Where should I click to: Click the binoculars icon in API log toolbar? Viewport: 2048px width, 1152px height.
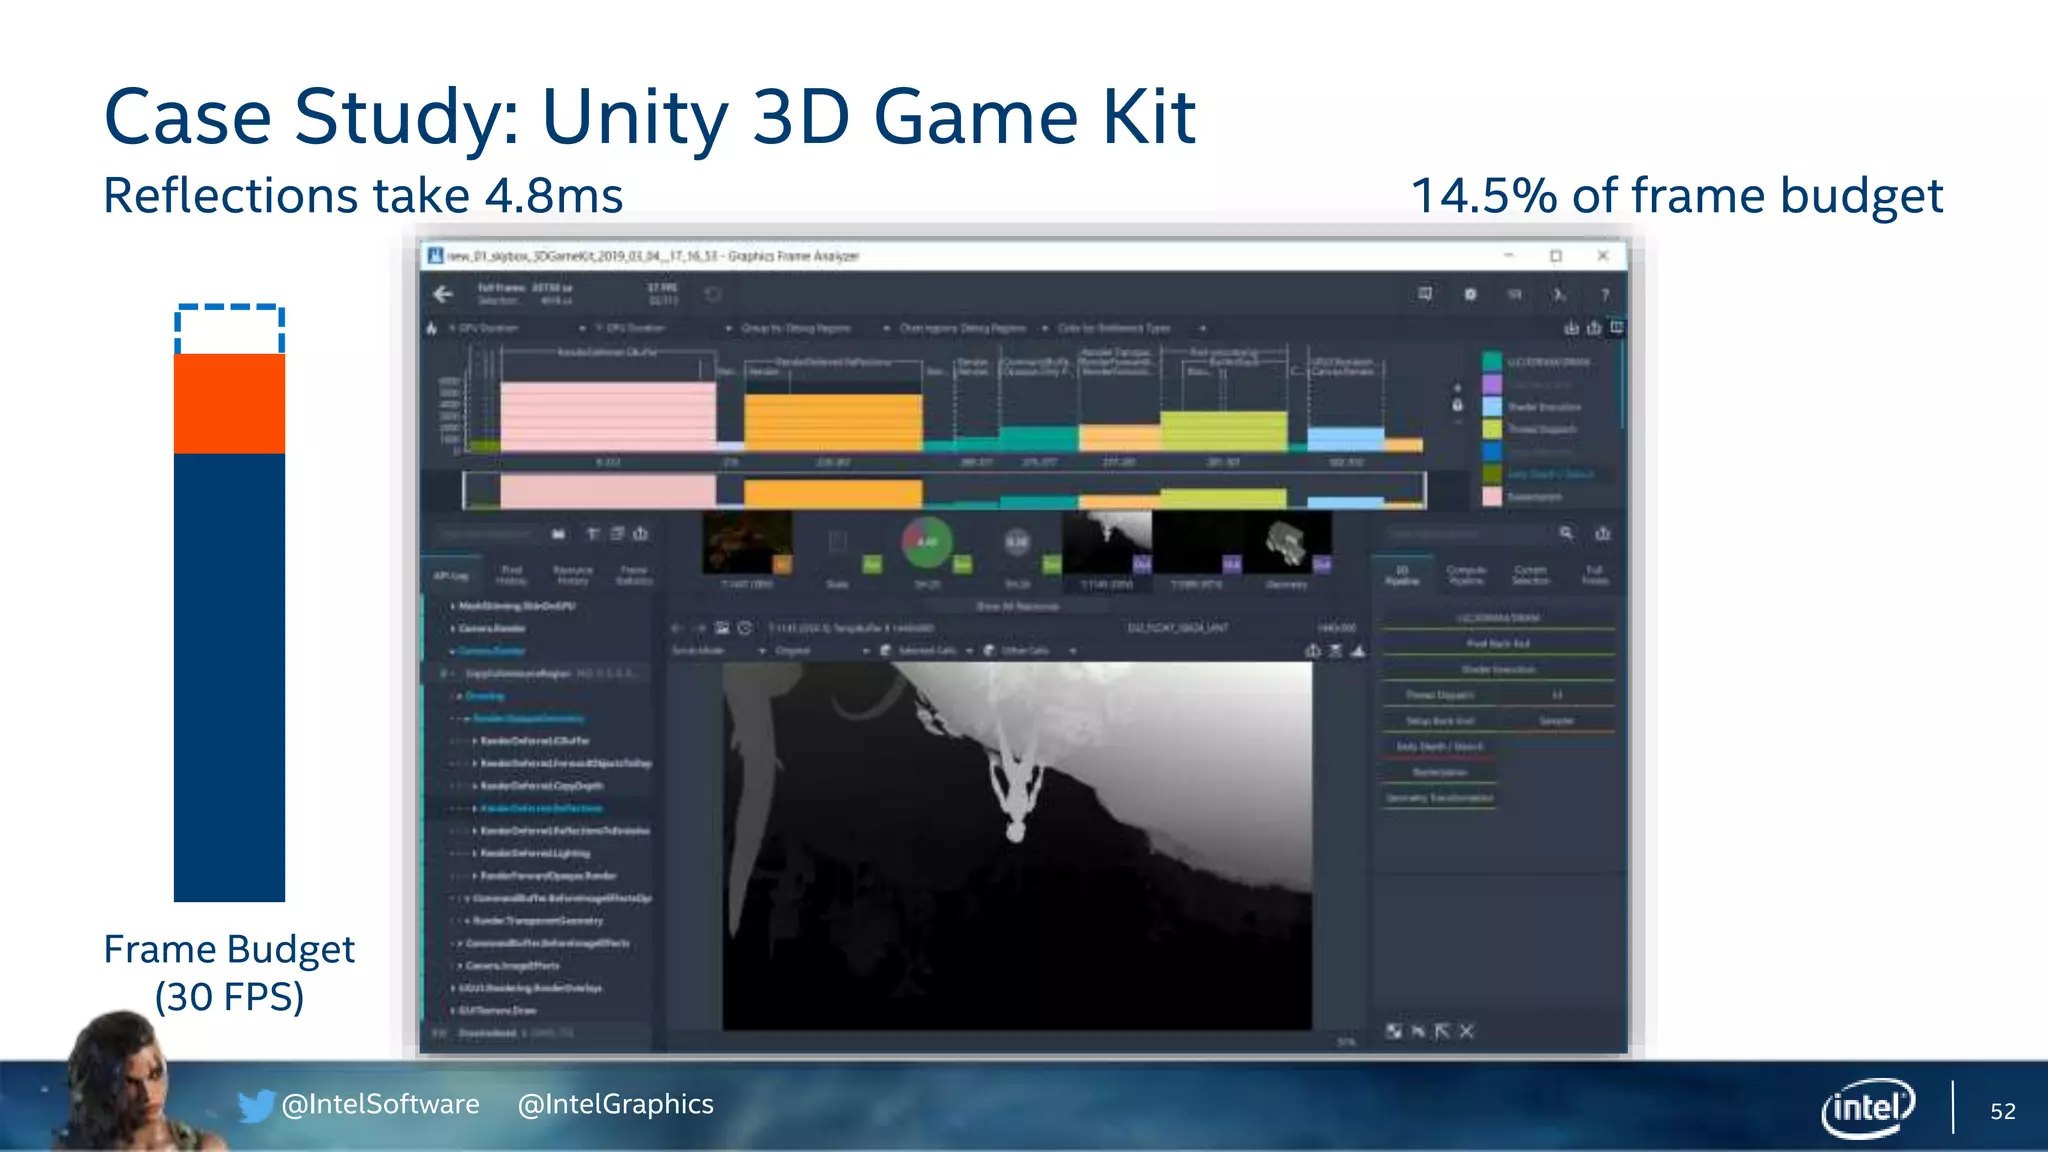coord(558,534)
